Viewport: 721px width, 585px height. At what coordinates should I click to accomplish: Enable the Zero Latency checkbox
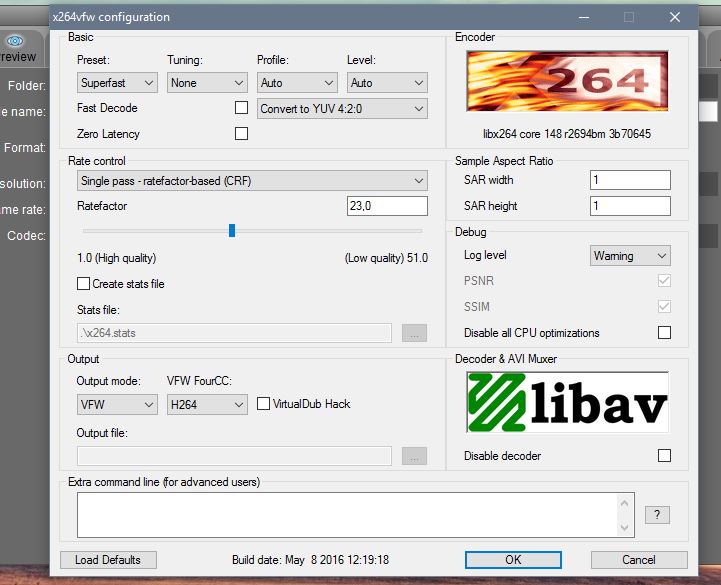click(x=241, y=134)
